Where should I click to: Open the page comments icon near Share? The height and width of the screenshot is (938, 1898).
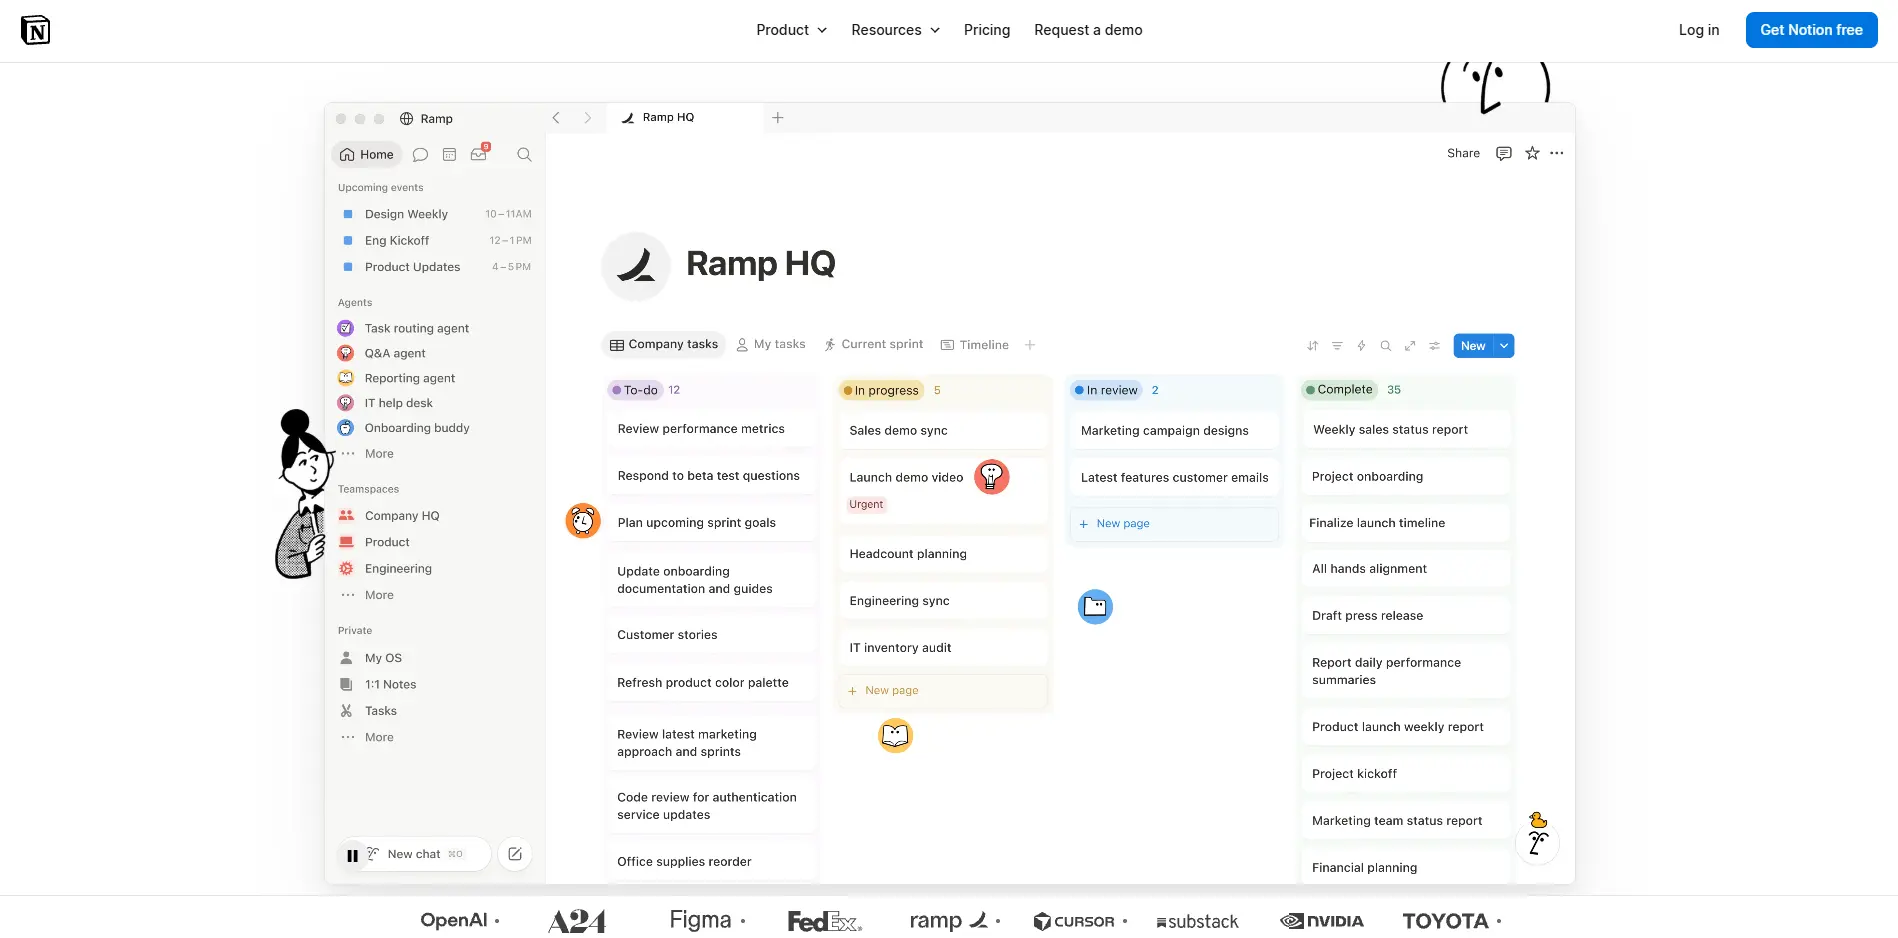(x=1503, y=153)
